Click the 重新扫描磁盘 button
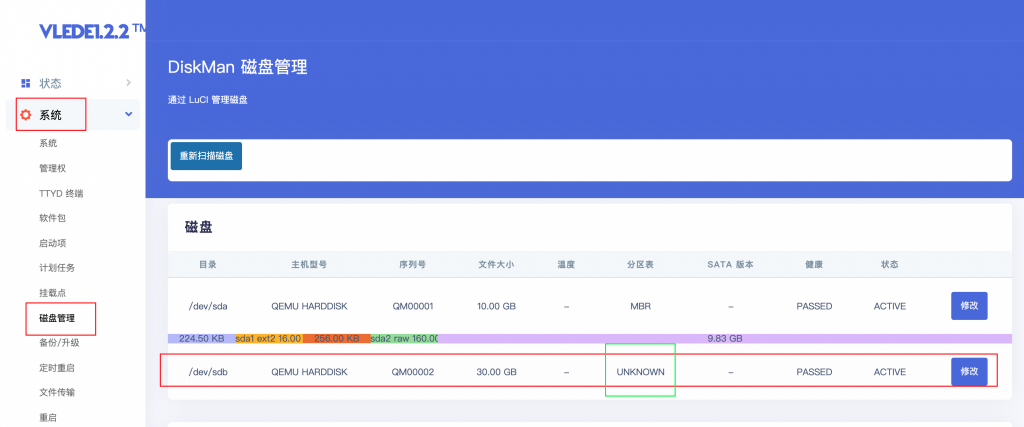 (x=206, y=156)
